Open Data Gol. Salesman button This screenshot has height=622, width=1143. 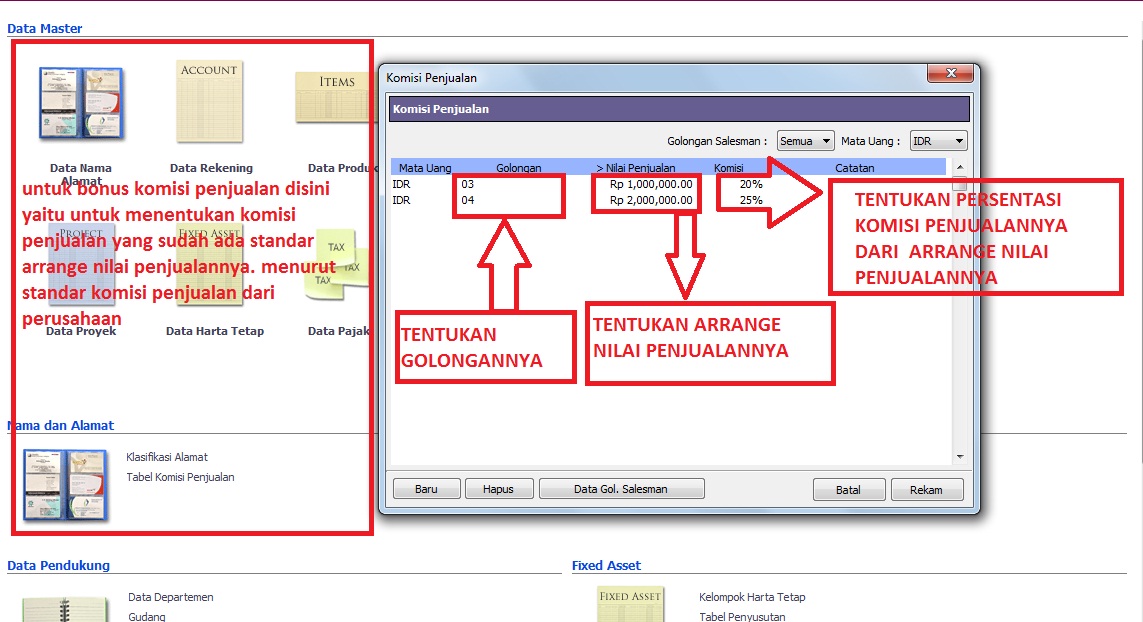[x=621, y=489]
